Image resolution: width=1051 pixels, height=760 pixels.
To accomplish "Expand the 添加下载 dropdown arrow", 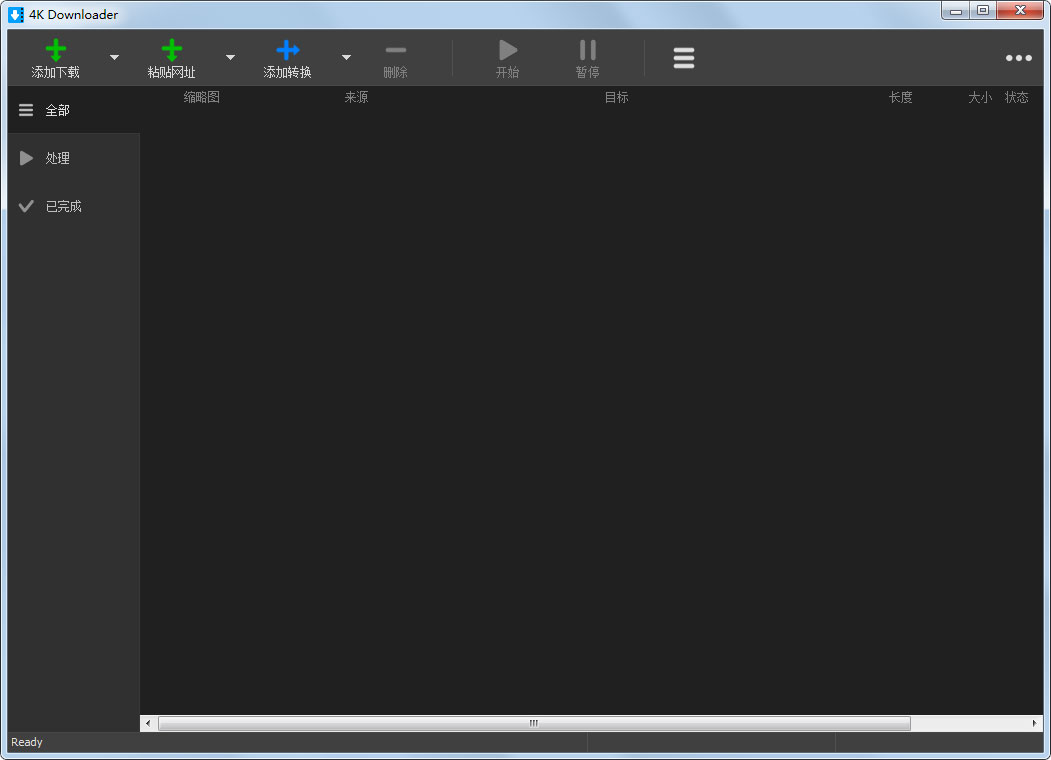I will pyautogui.click(x=114, y=58).
